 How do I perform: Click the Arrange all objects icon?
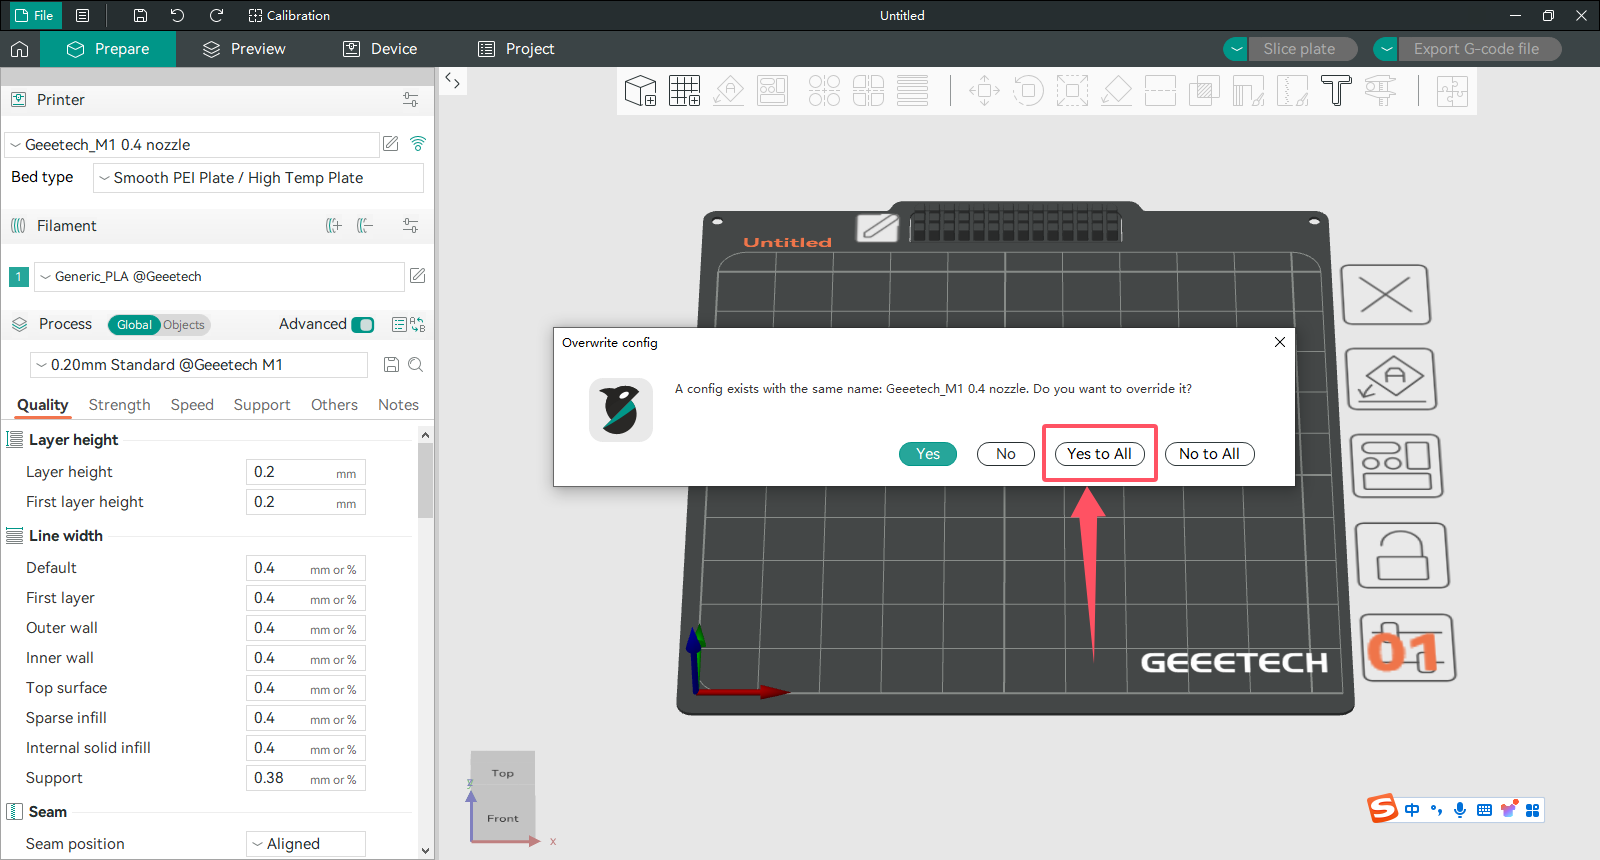[773, 91]
